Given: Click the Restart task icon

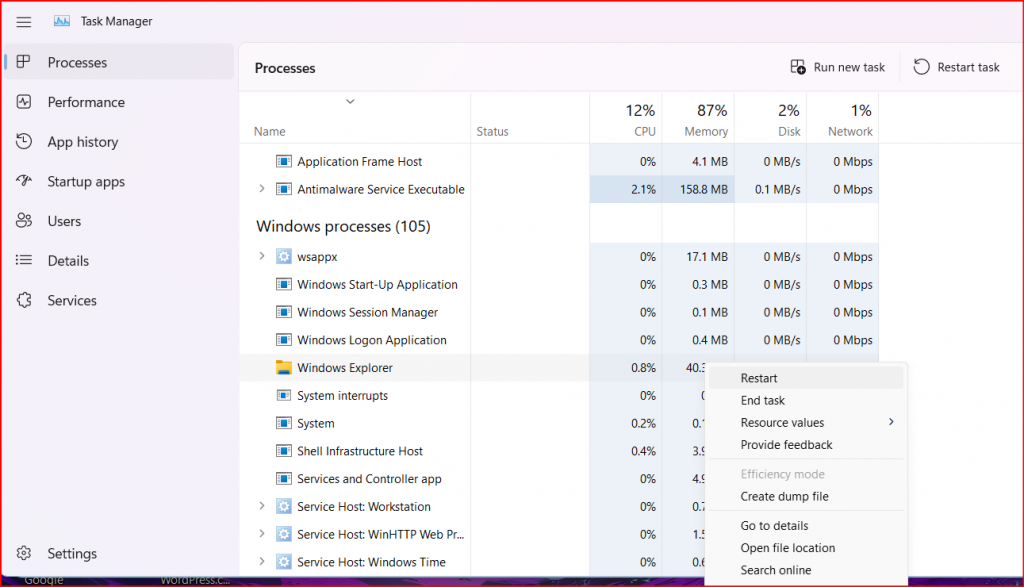Looking at the screenshot, I should point(921,67).
